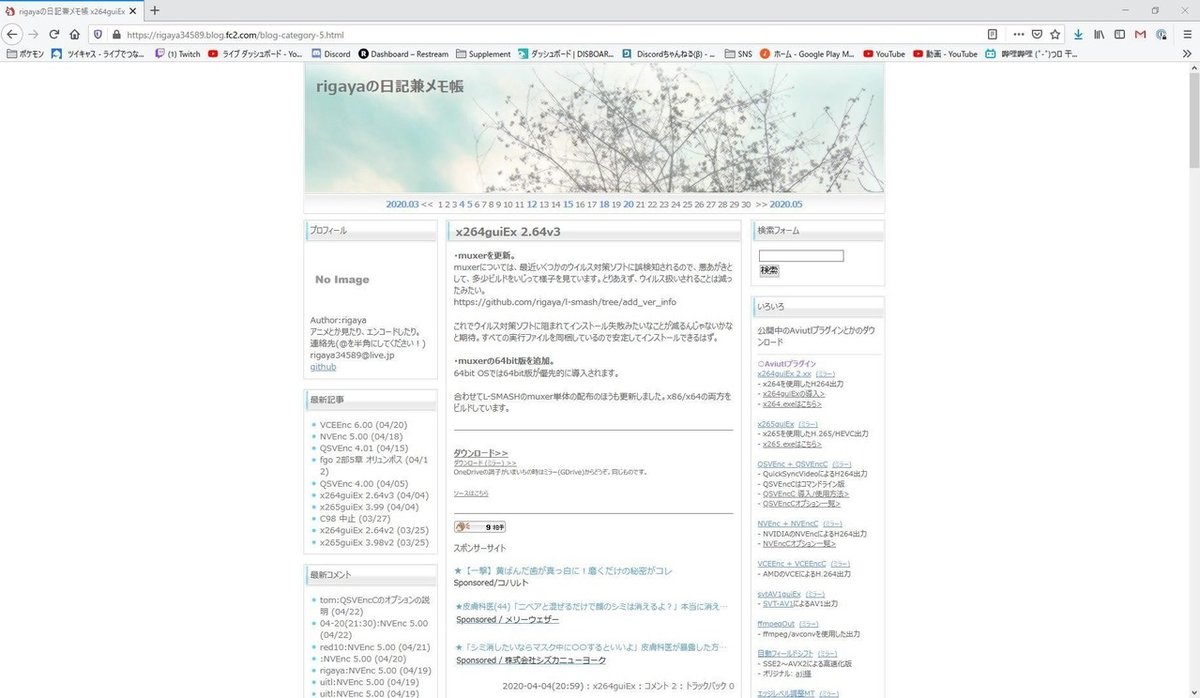Open ライブ ダッシュボード bookmark

[255, 54]
